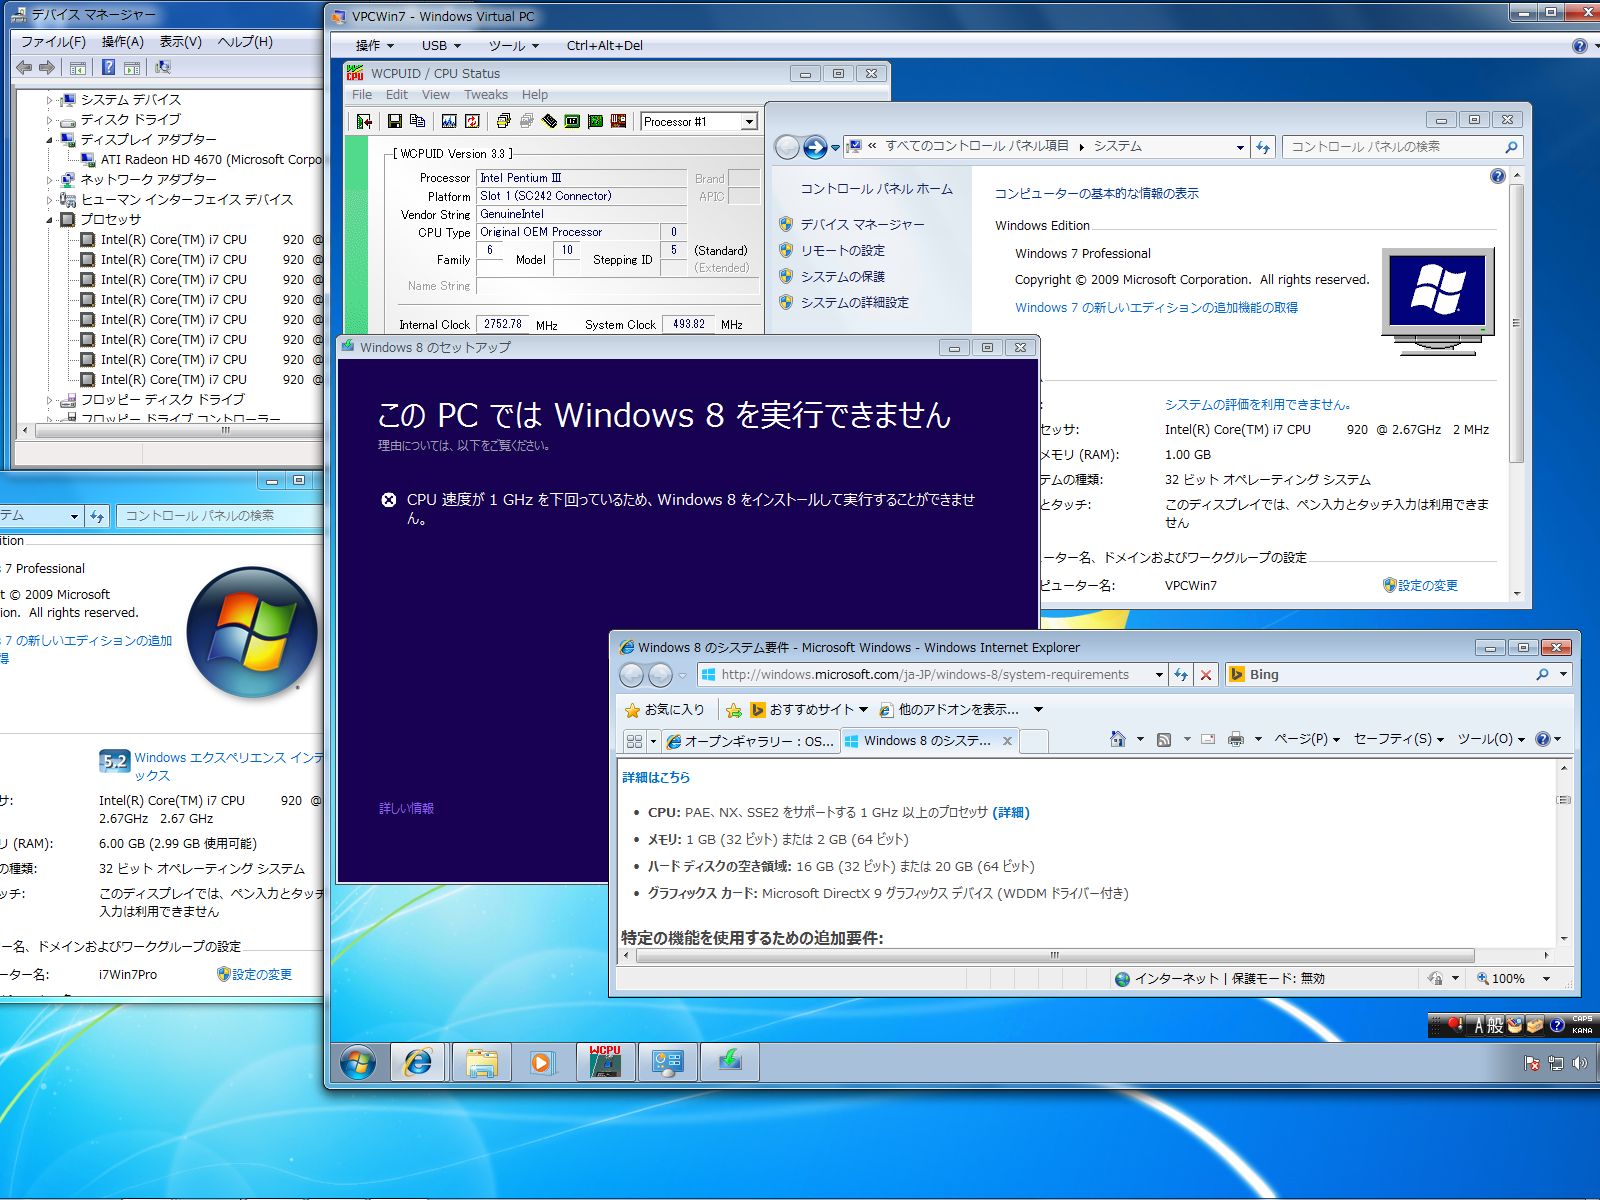This screenshot has height=1200, width=1600.
Task: Open セーフティ(S) dropdown in IE
Action: pyautogui.click(x=1398, y=739)
